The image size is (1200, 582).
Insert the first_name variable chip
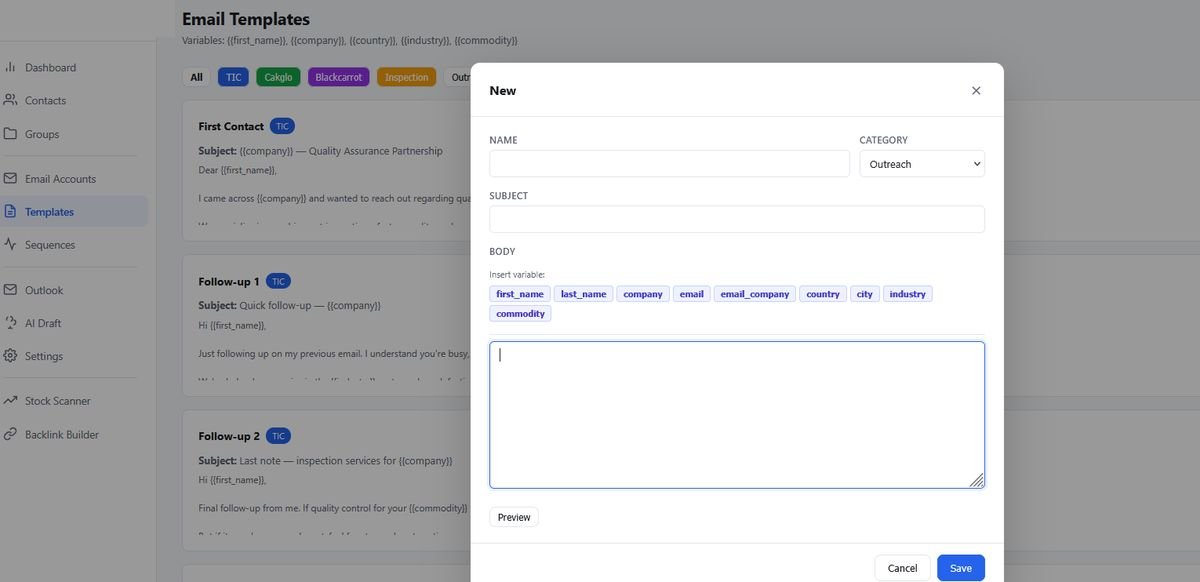point(520,294)
